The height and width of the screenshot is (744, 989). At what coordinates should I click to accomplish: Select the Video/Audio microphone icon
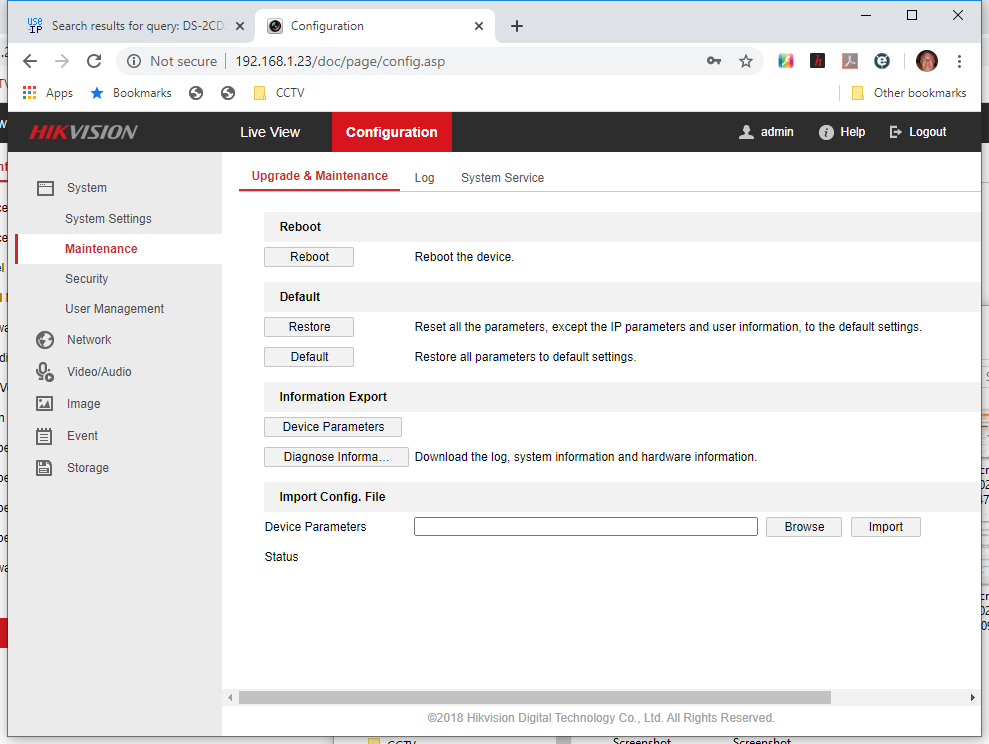pyautogui.click(x=45, y=372)
